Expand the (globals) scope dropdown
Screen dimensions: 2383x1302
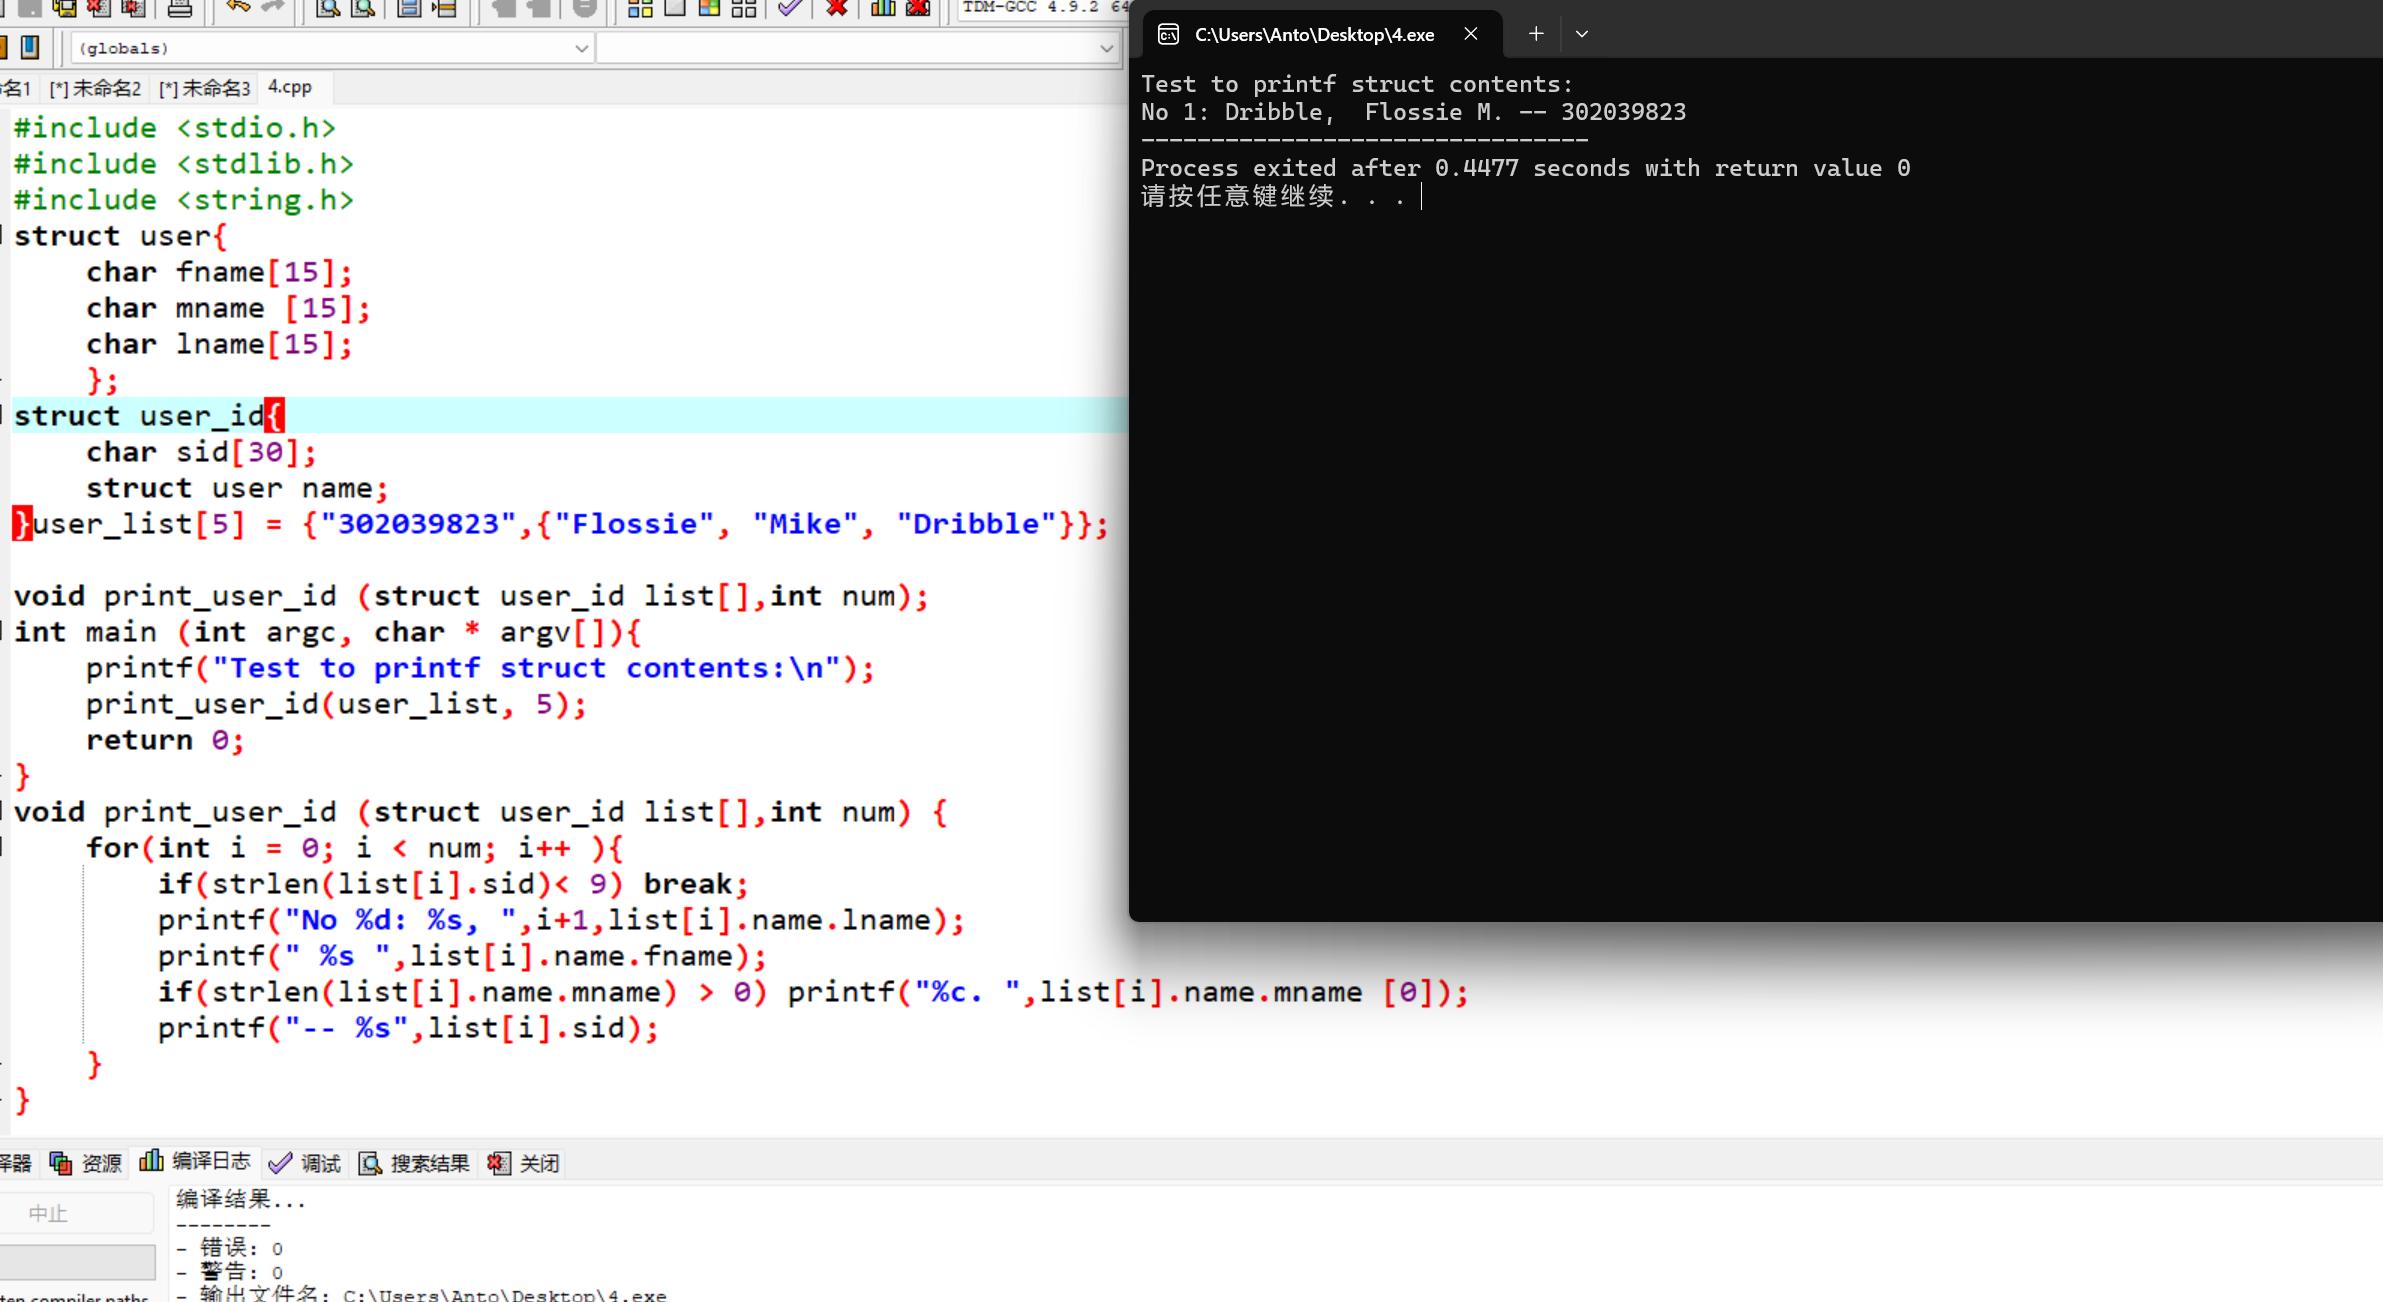click(x=581, y=48)
